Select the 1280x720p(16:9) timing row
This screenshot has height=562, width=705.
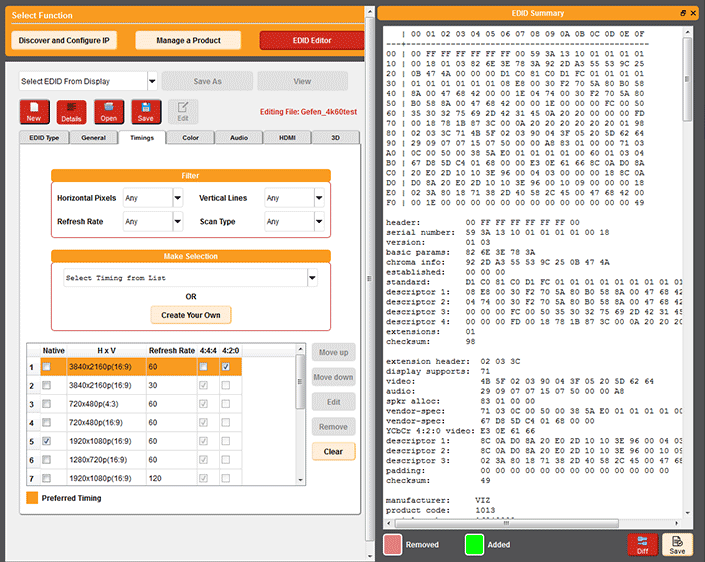[x=104, y=459]
